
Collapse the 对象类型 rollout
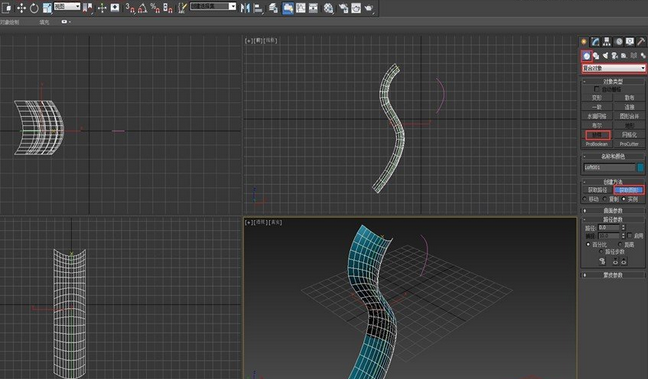click(x=613, y=81)
